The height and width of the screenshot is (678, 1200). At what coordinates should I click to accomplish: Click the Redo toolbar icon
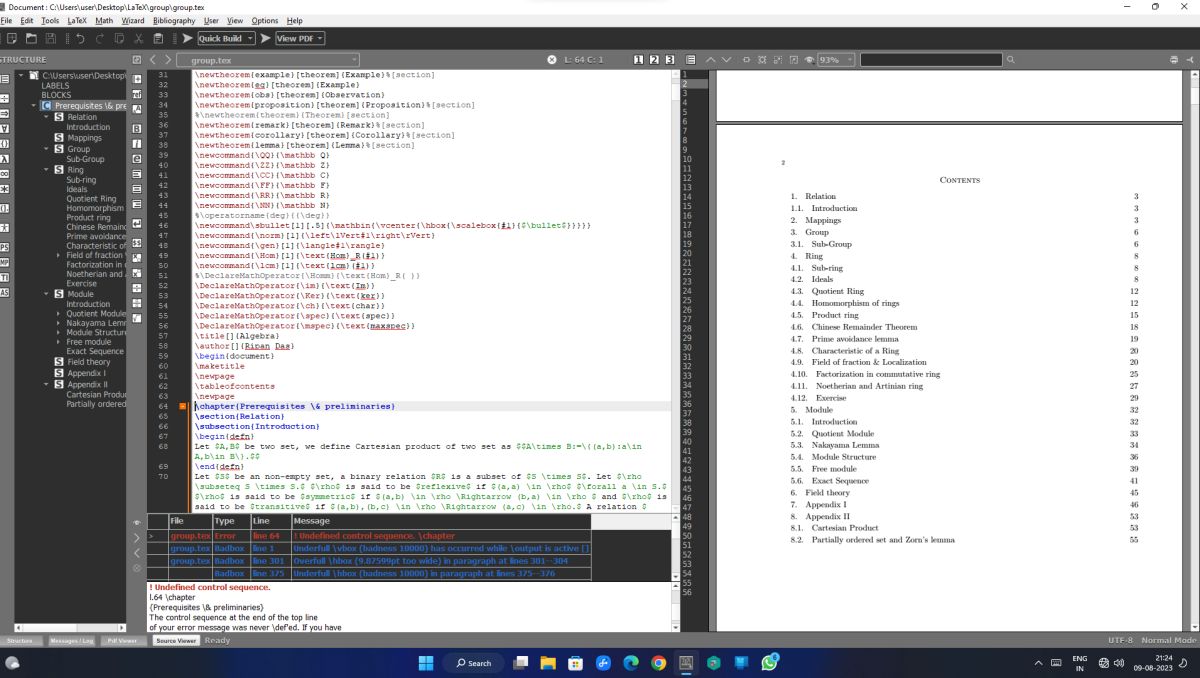[x=100, y=38]
